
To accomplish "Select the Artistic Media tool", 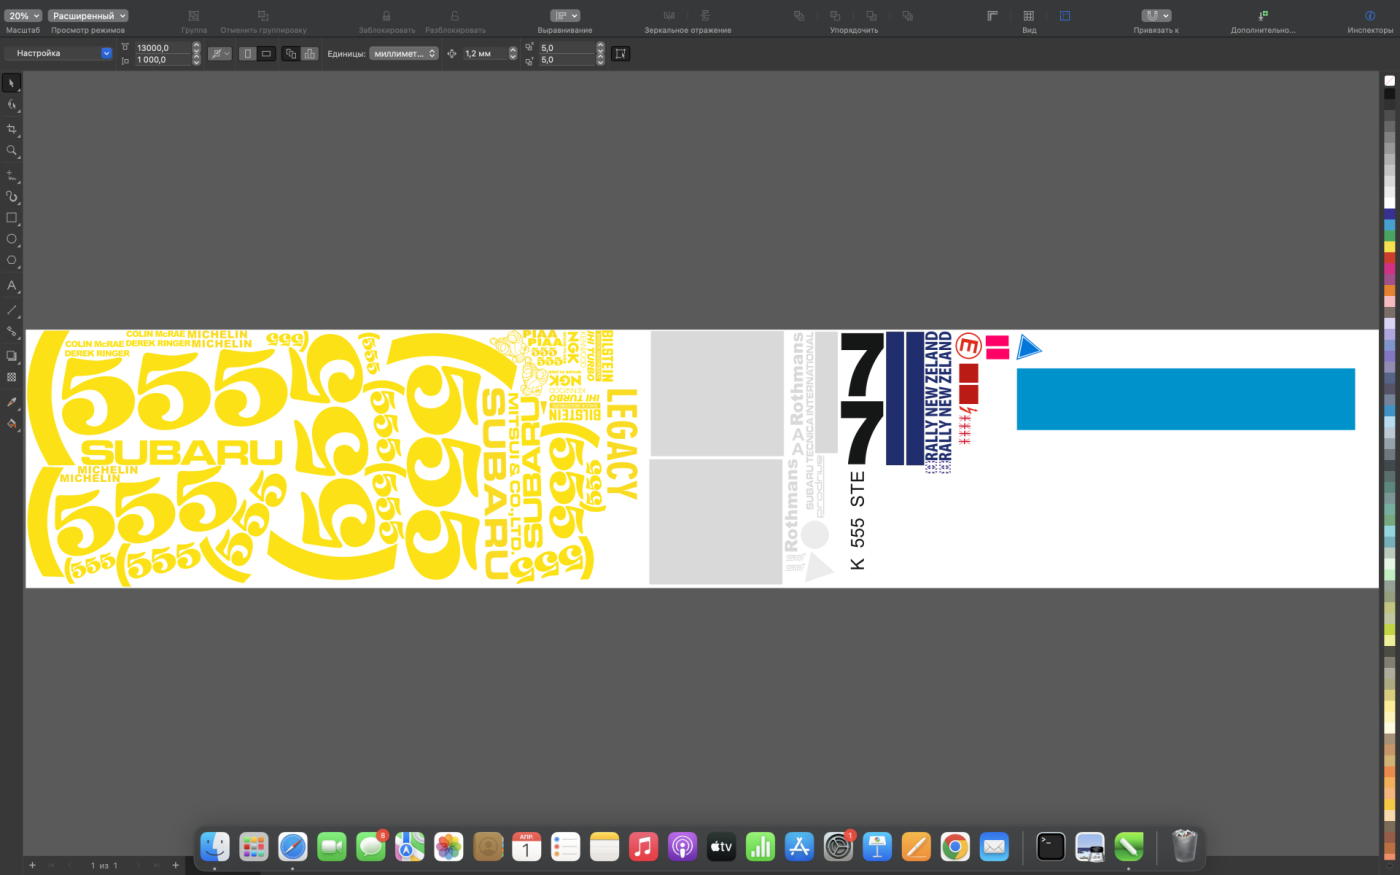I will pos(12,196).
